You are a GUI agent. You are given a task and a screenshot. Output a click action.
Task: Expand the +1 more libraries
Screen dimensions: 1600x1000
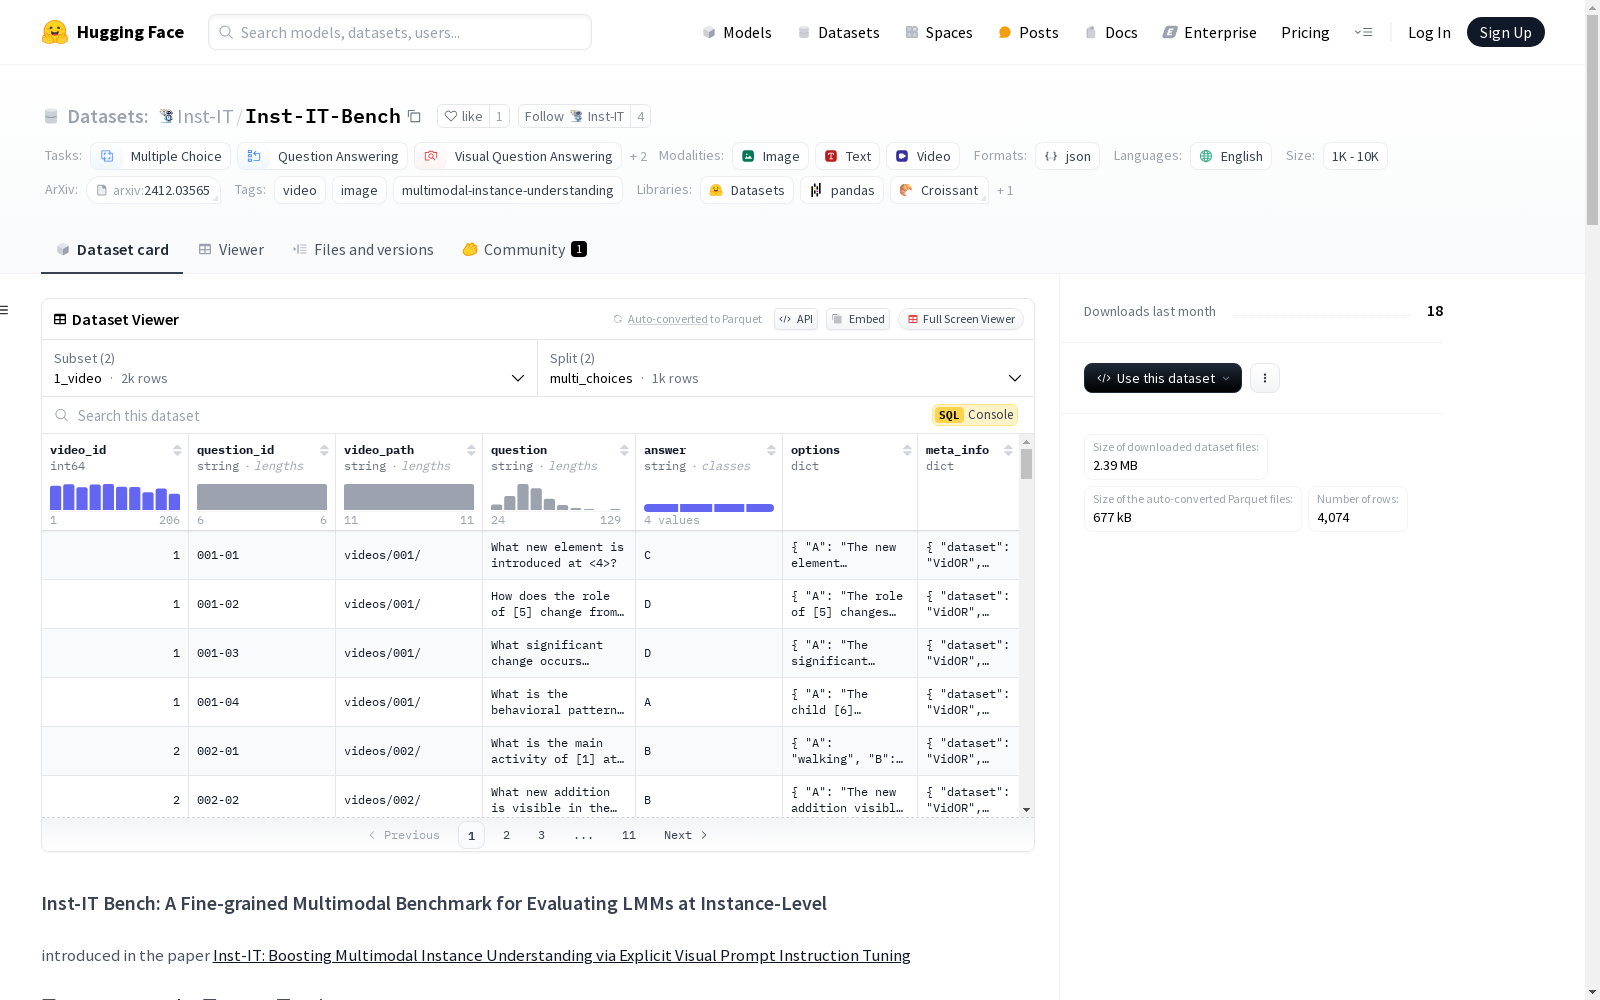(1005, 191)
